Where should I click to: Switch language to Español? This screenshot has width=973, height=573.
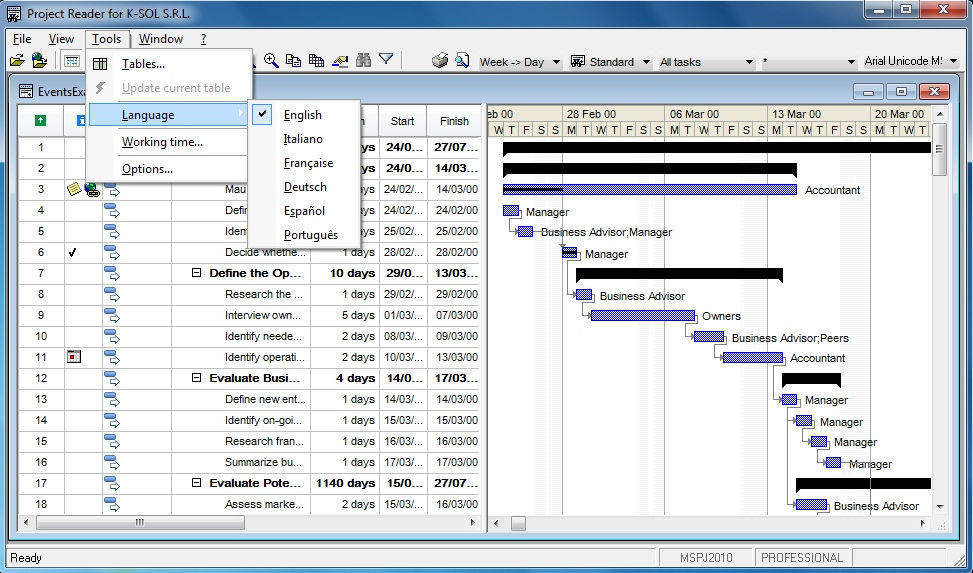tap(304, 211)
